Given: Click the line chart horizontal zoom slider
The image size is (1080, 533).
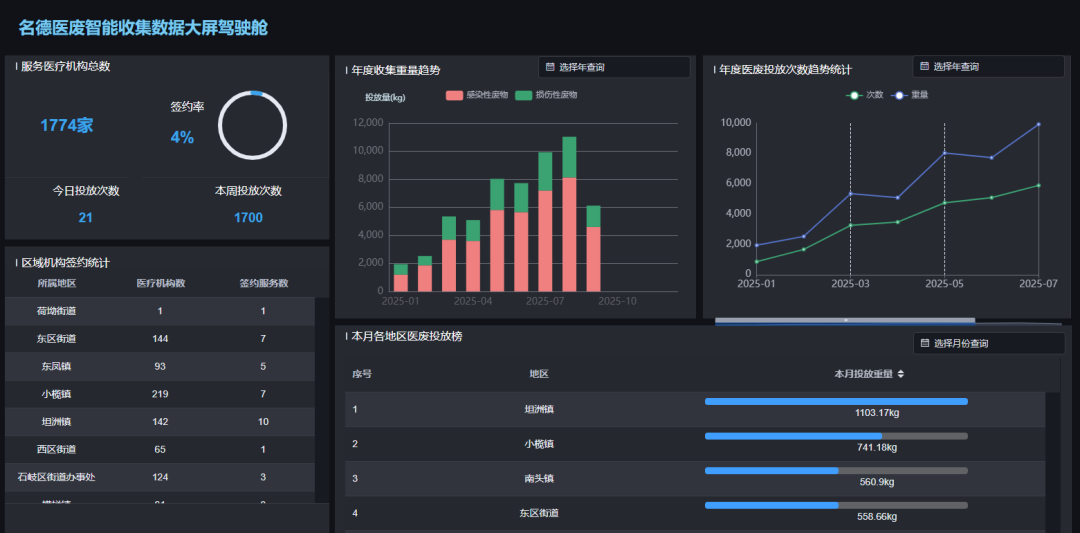Looking at the screenshot, I should 845,321.
